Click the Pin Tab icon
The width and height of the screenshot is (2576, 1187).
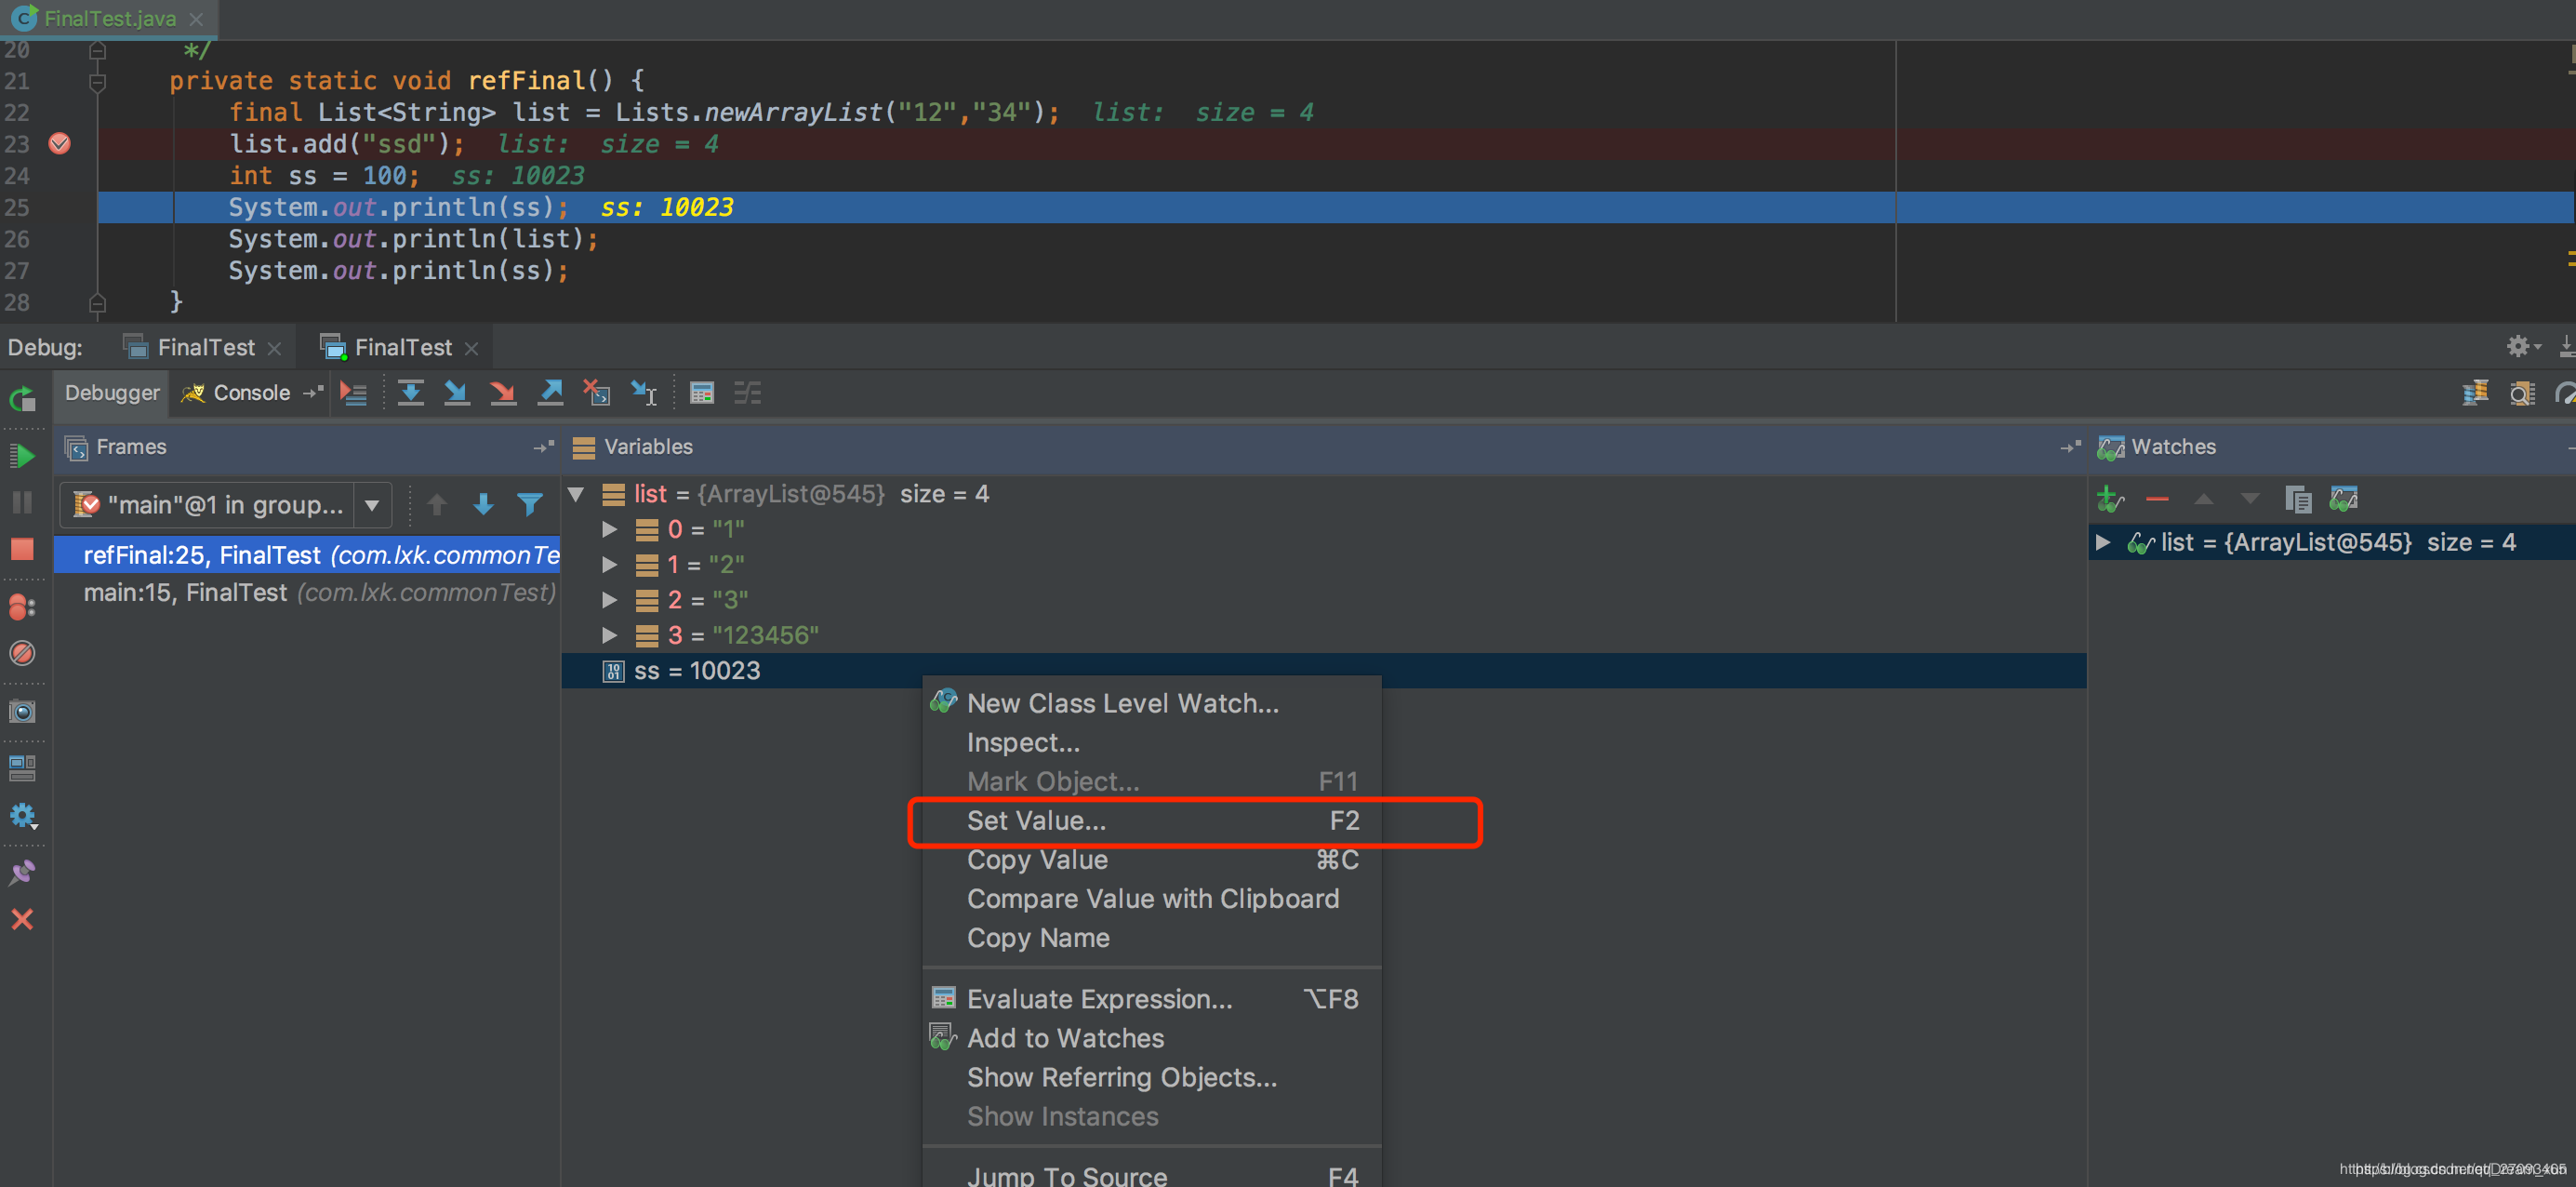[x=22, y=873]
